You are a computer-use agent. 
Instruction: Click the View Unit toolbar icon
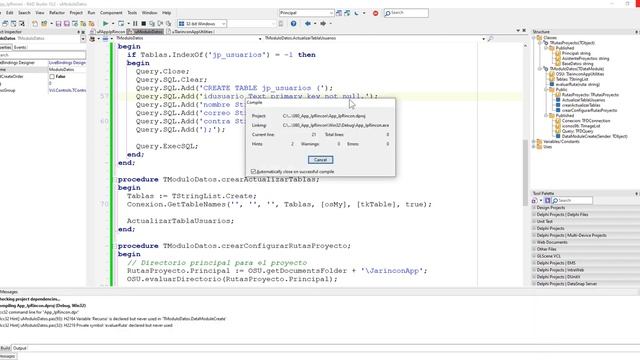point(5,24)
